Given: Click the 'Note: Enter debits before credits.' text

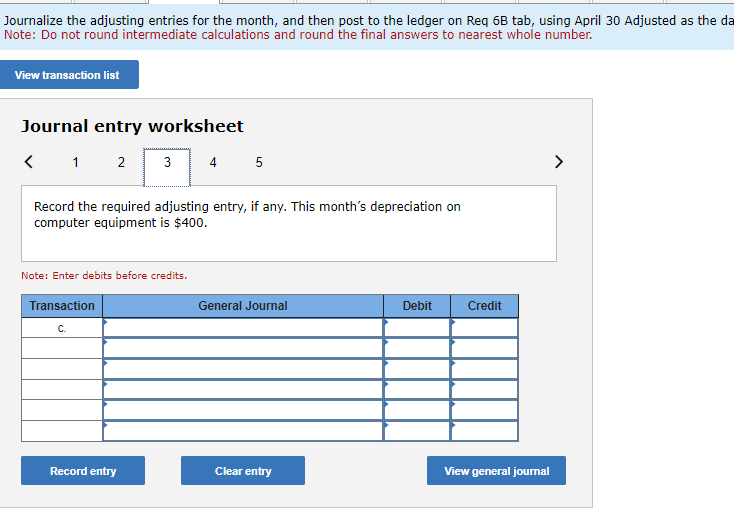Looking at the screenshot, I should point(104,275).
